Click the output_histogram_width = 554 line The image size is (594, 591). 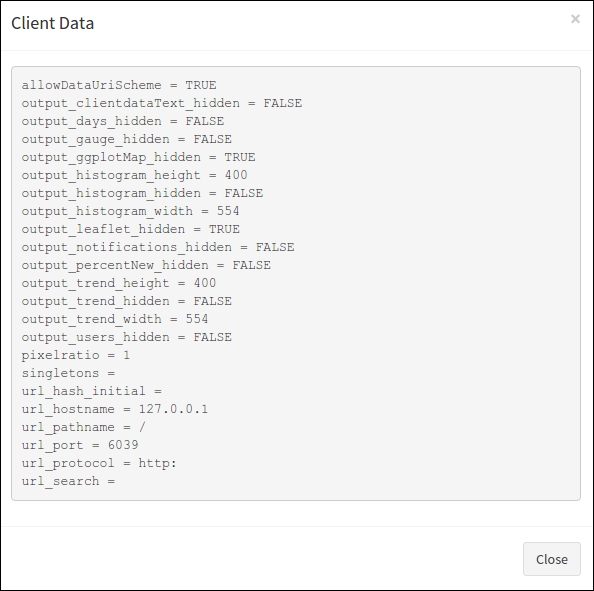(130, 211)
